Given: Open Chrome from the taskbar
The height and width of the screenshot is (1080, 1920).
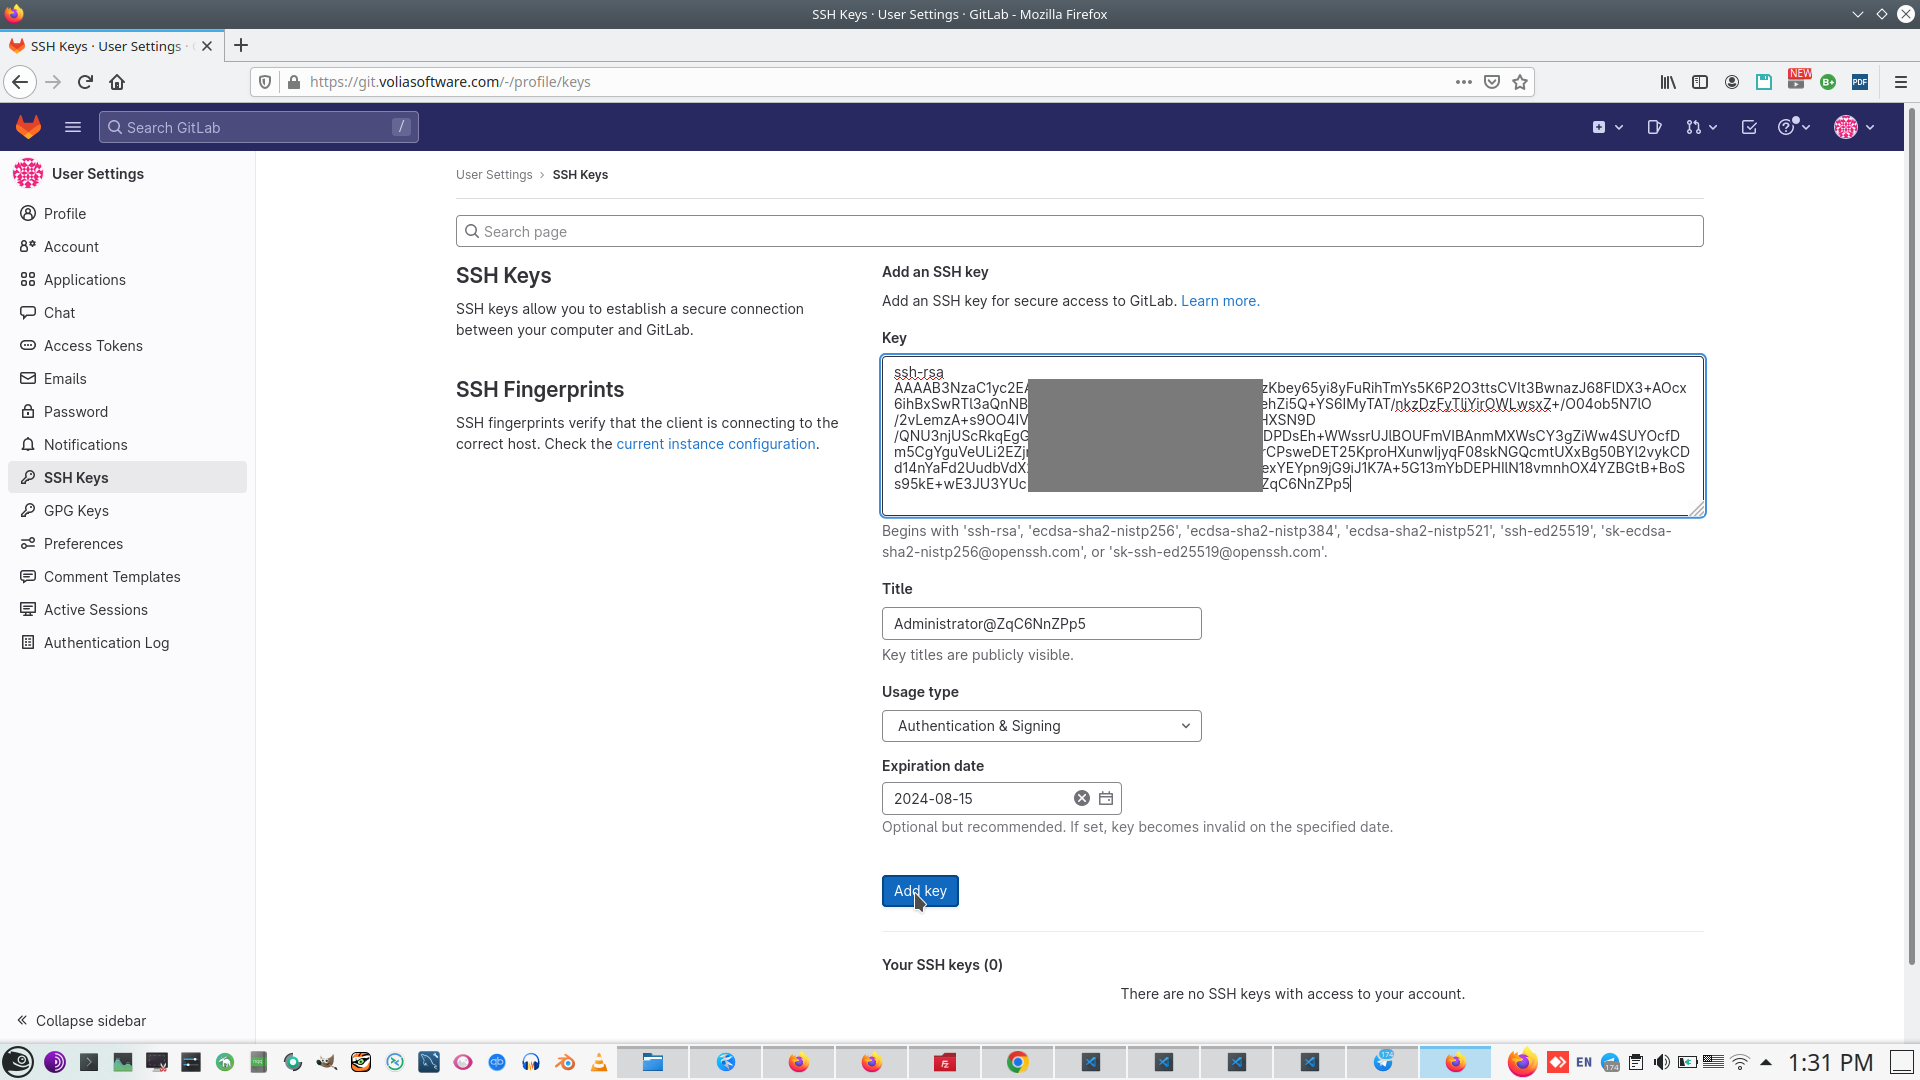Looking at the screenshot, I should (x=1017, y=1062).
